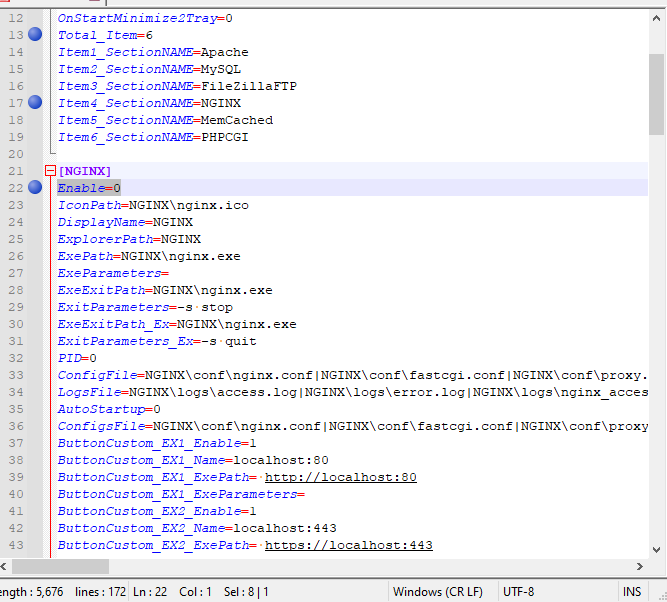Click the vertical scrollbar down arrow

(656, 550)
